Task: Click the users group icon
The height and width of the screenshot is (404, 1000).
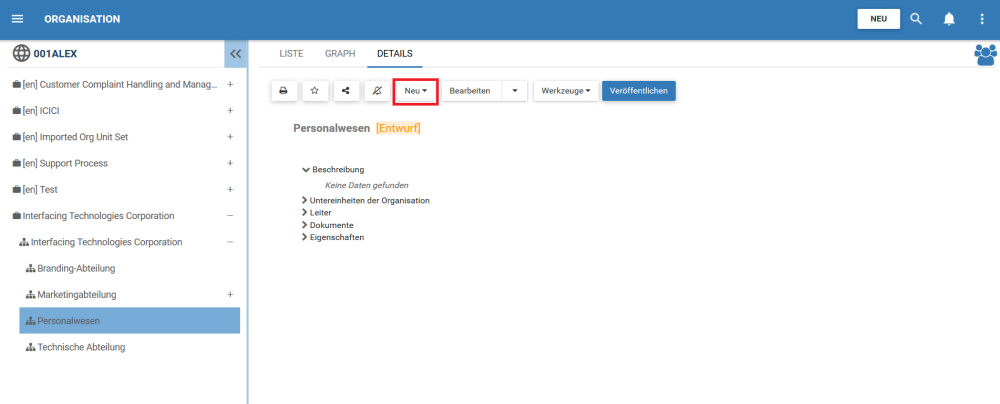Action: (x=985, y=54)
